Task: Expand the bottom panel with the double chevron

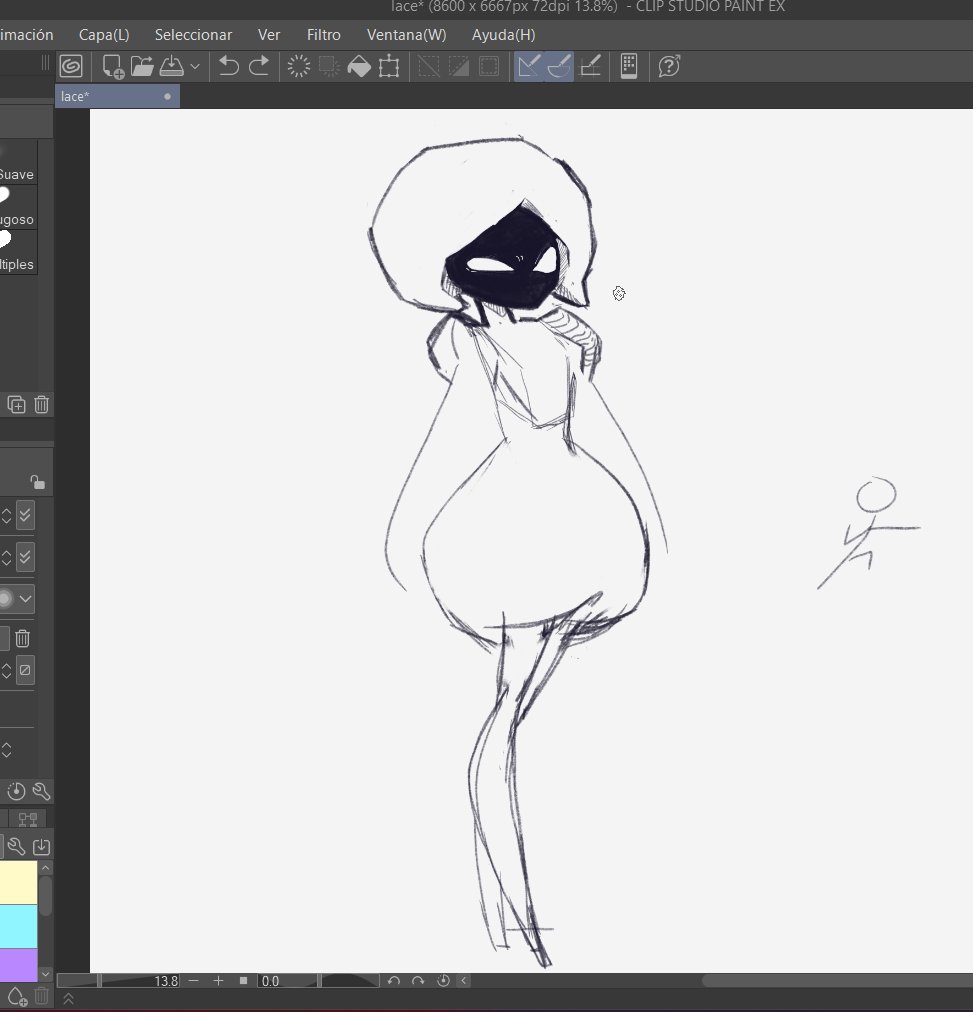Action: [68, 997]
